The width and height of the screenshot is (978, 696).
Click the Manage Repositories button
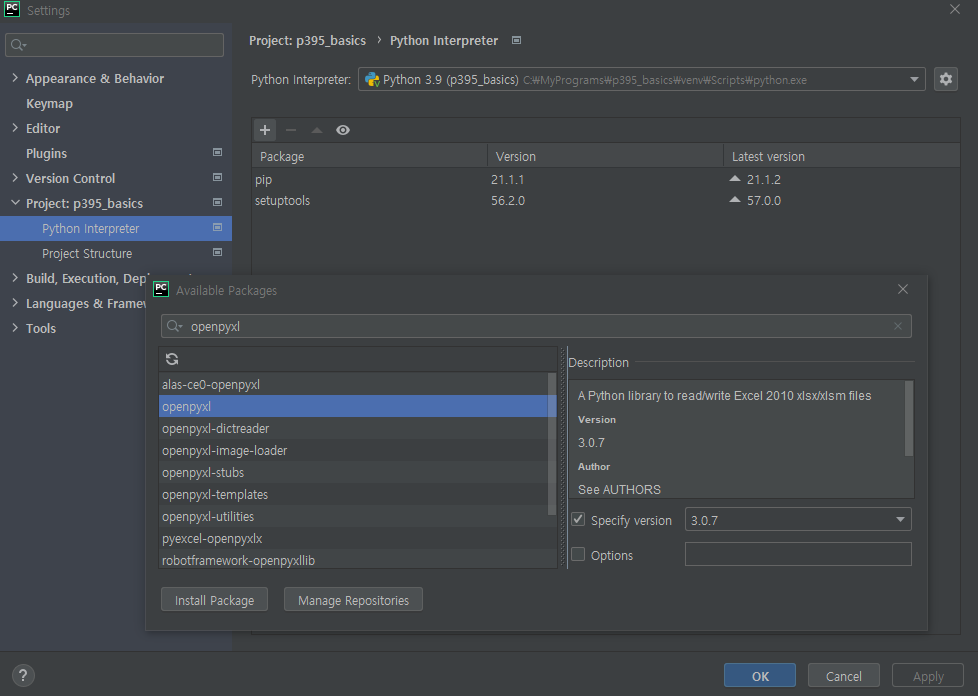click(x=353, y=599)
